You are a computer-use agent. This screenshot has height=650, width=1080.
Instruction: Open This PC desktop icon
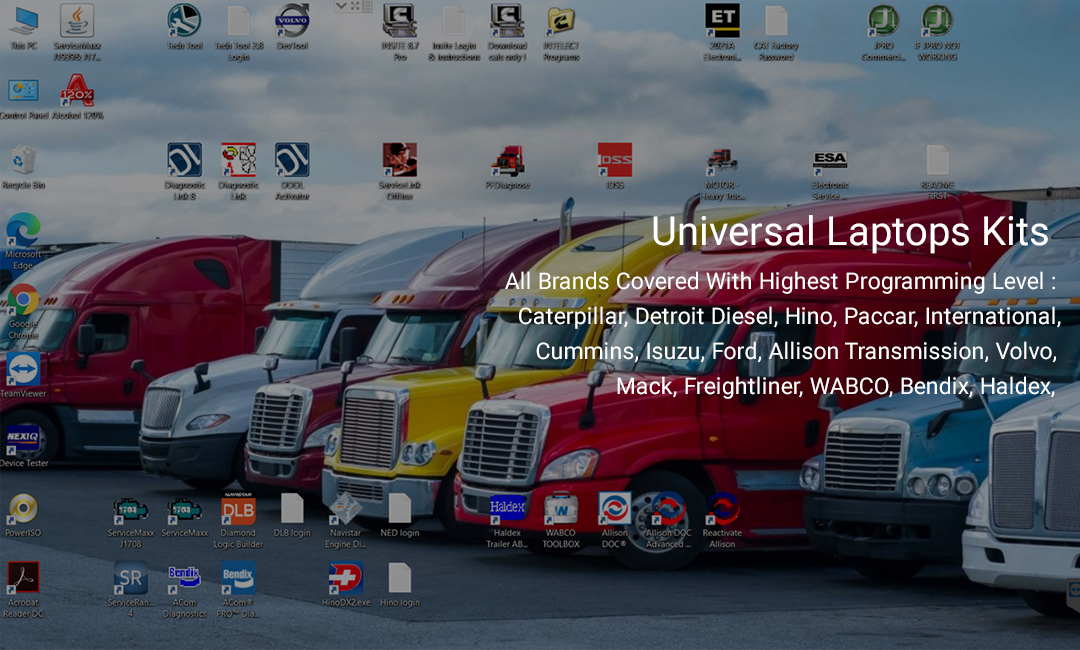coord(23,26)
